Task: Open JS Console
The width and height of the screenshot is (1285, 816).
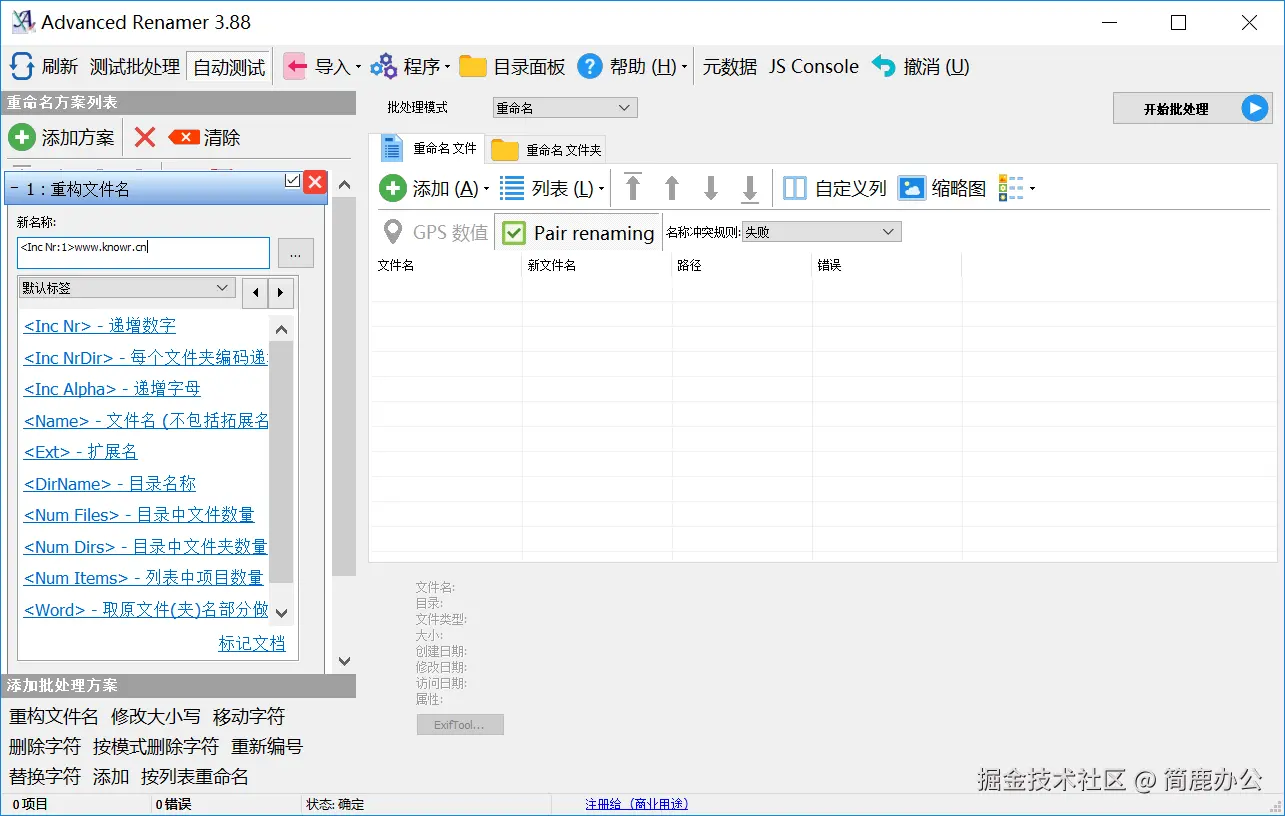Action: 814,67
